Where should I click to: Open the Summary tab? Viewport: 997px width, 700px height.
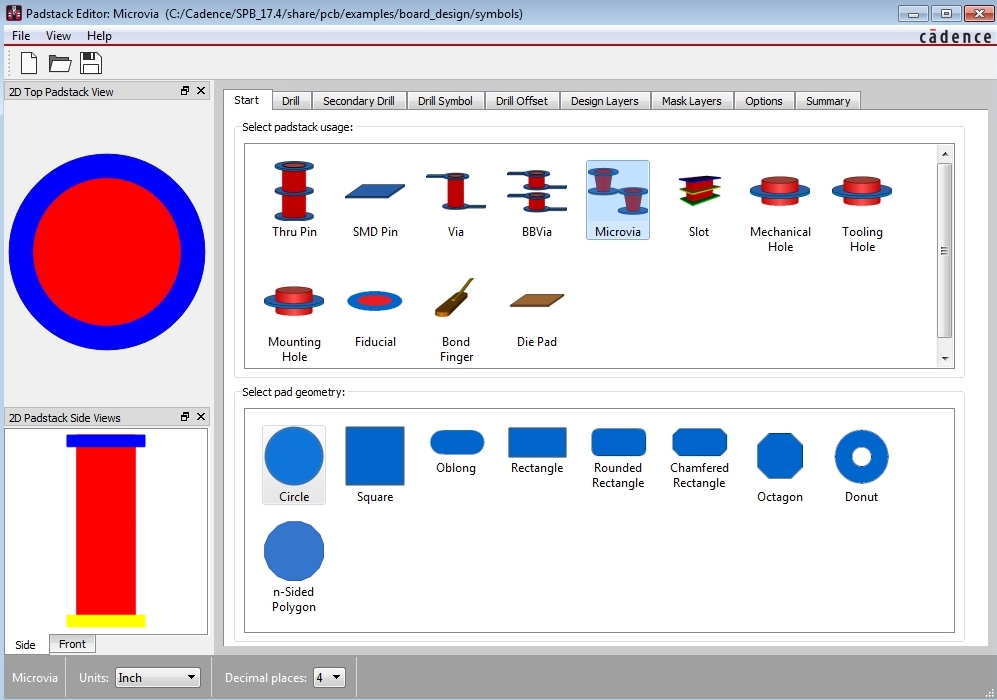tap(828, 101)
